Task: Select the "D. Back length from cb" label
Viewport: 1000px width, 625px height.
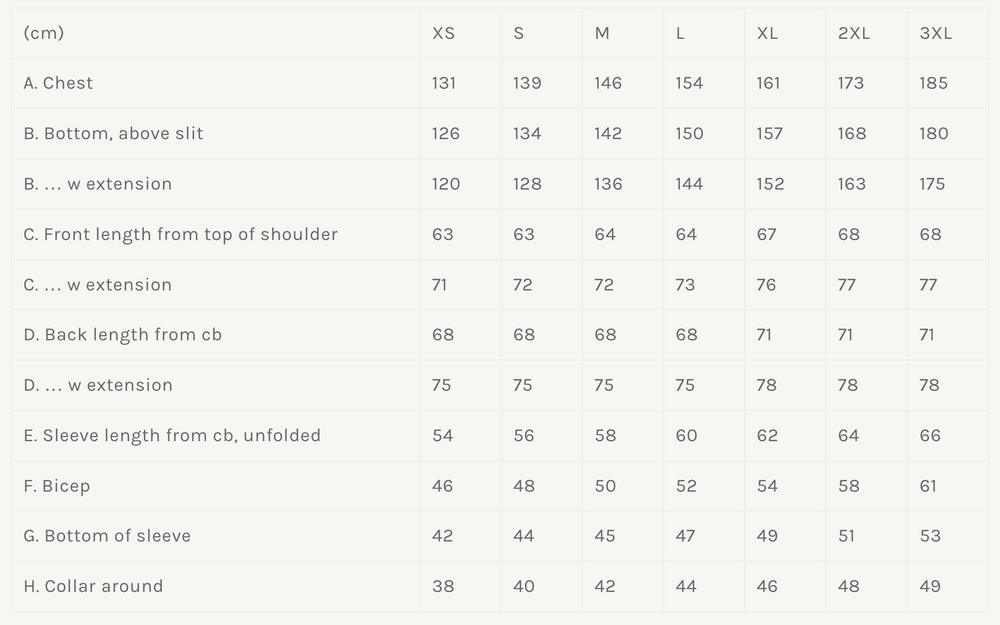Action: tap(122, 335)
